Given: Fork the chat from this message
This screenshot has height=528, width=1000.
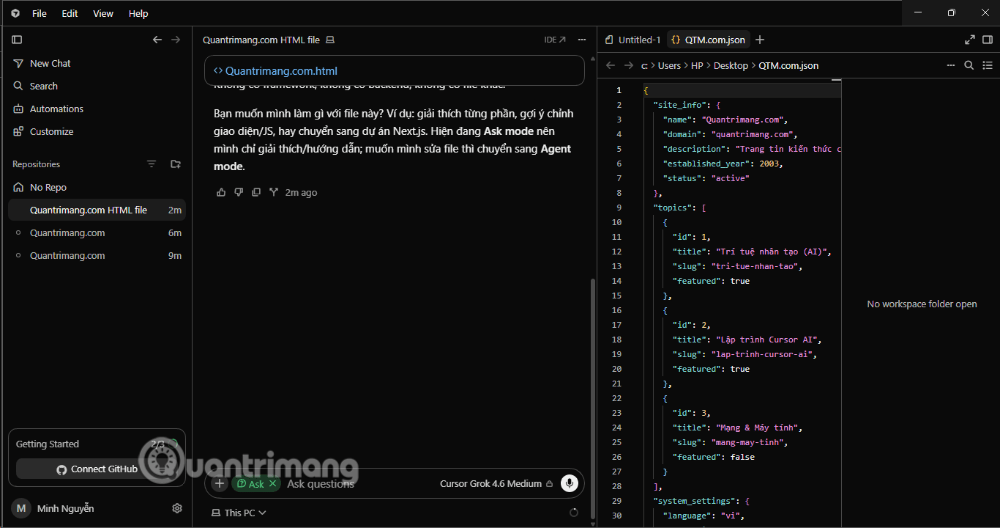Looking at the screenshot, I should (x=274, y=192).
